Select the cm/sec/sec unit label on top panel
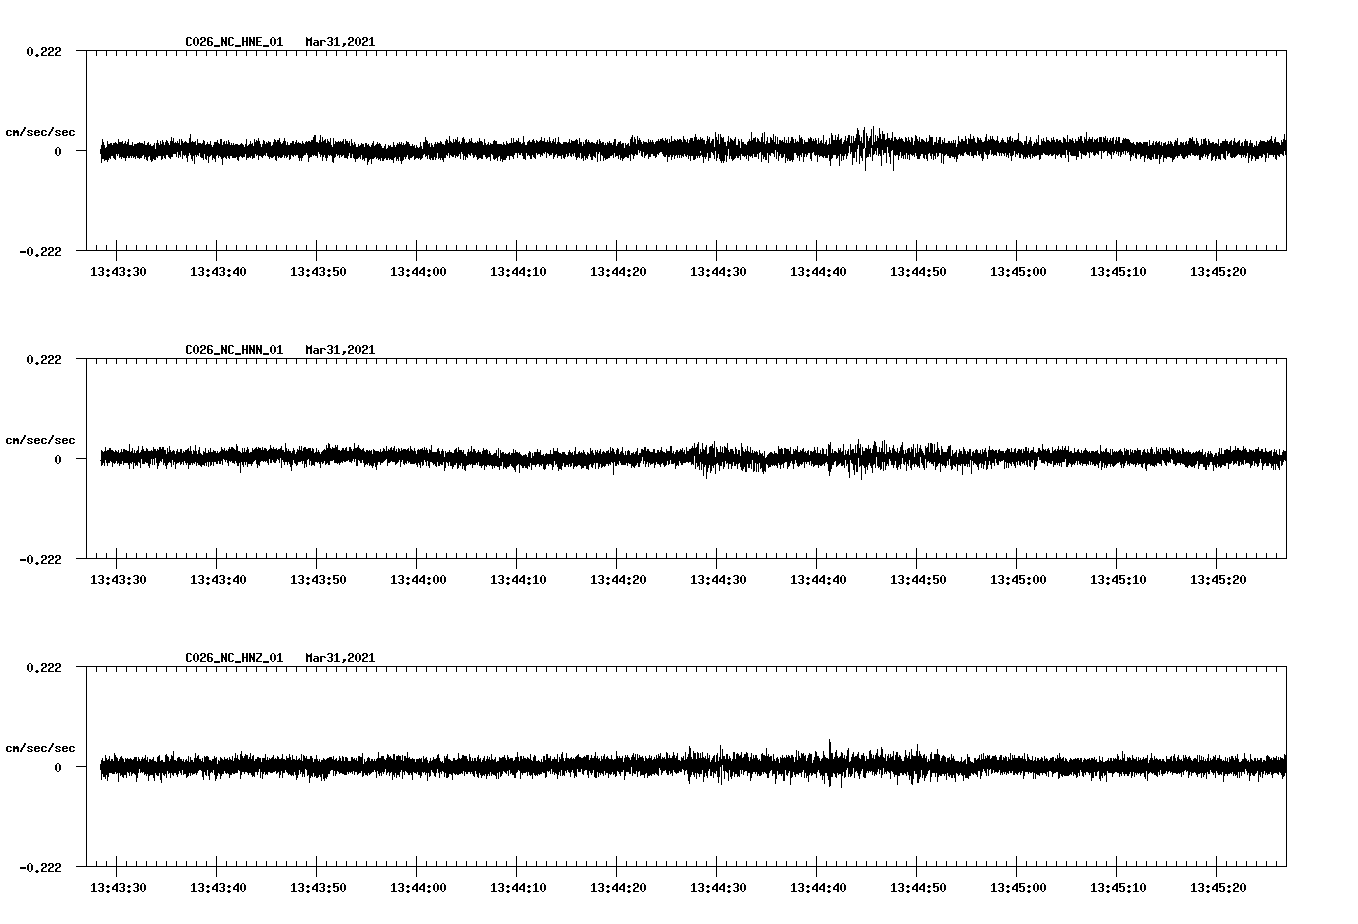This screenshot has height=924, width=1358. (x=42, y=131)
